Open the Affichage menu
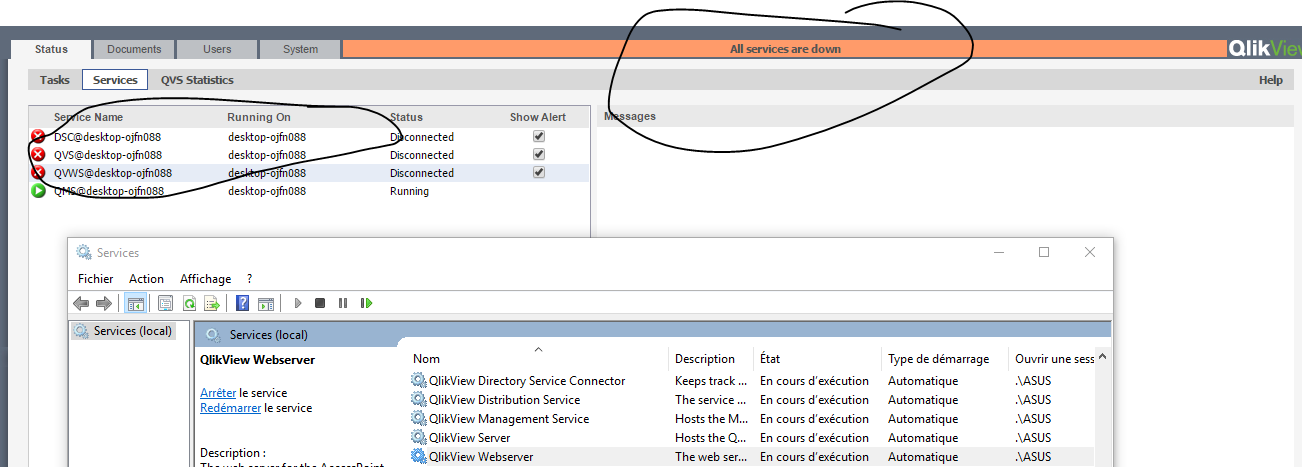Viewport: 1302px width, 467px height. click(x=205, y=279)
